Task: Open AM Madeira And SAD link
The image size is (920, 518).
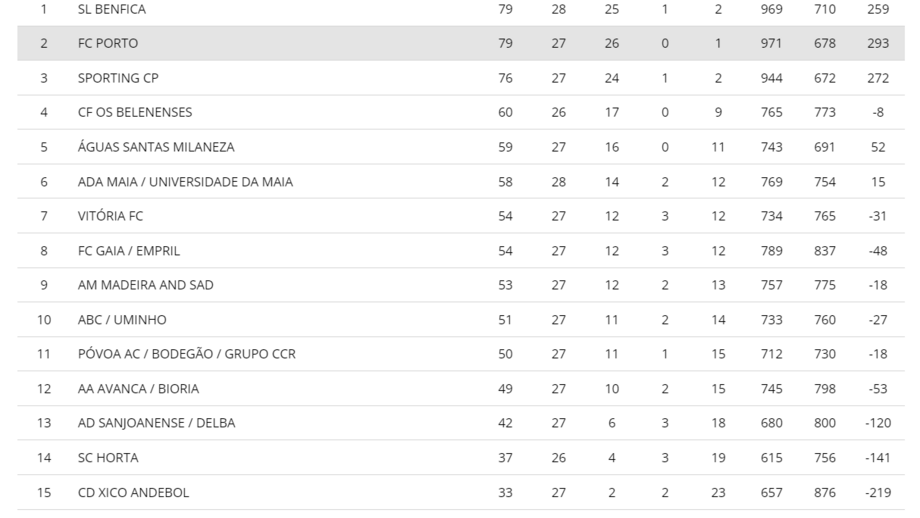Action: tap(145, 285)
